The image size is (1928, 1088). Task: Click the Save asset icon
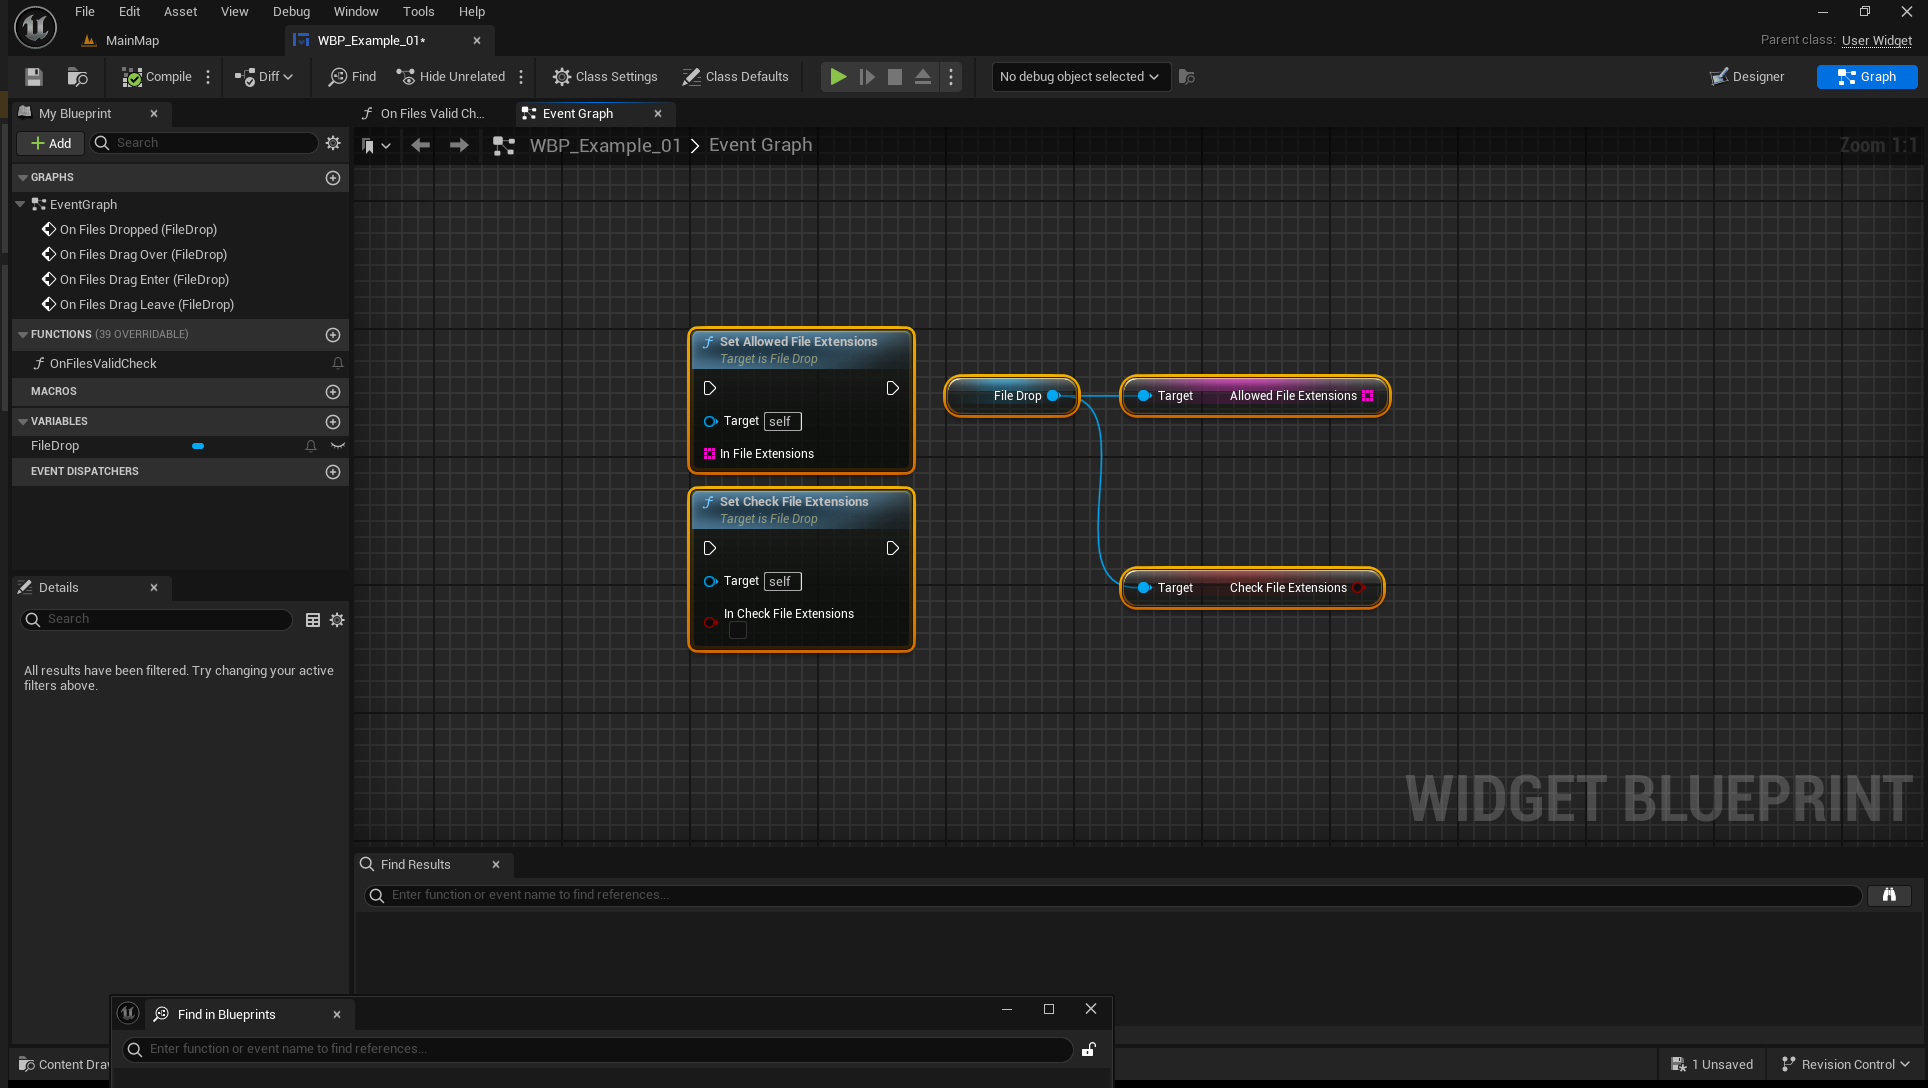(34, 77)
